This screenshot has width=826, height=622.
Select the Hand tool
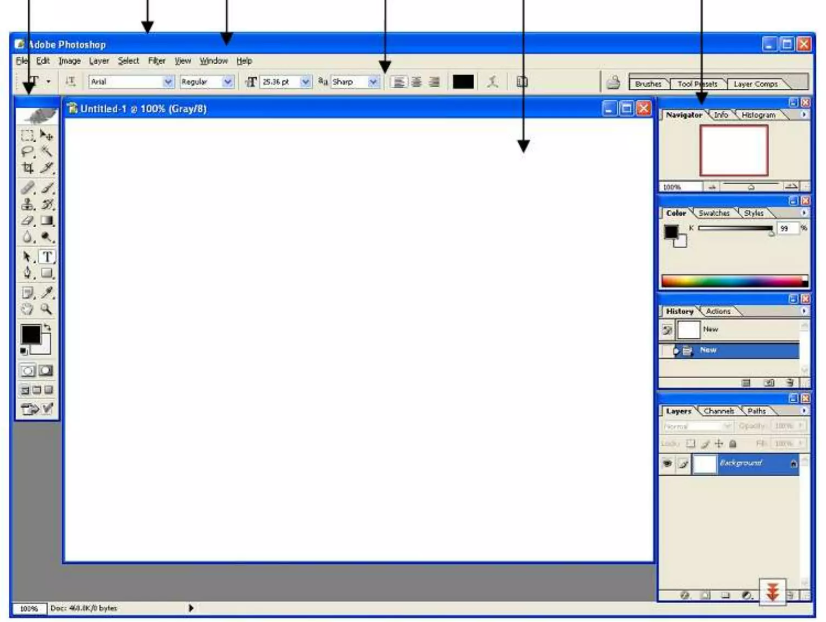[x=28, y=310]
